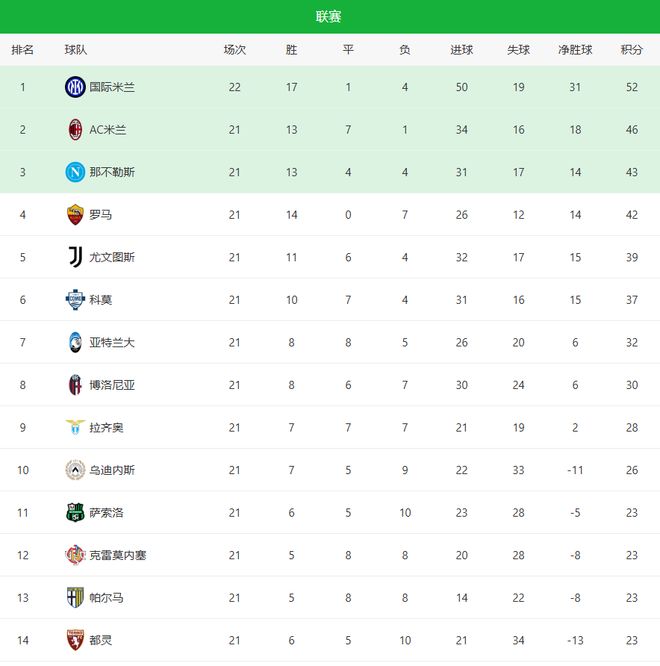Select the Napoli team badge
This screenshot has width=660, height=666.
75,172
